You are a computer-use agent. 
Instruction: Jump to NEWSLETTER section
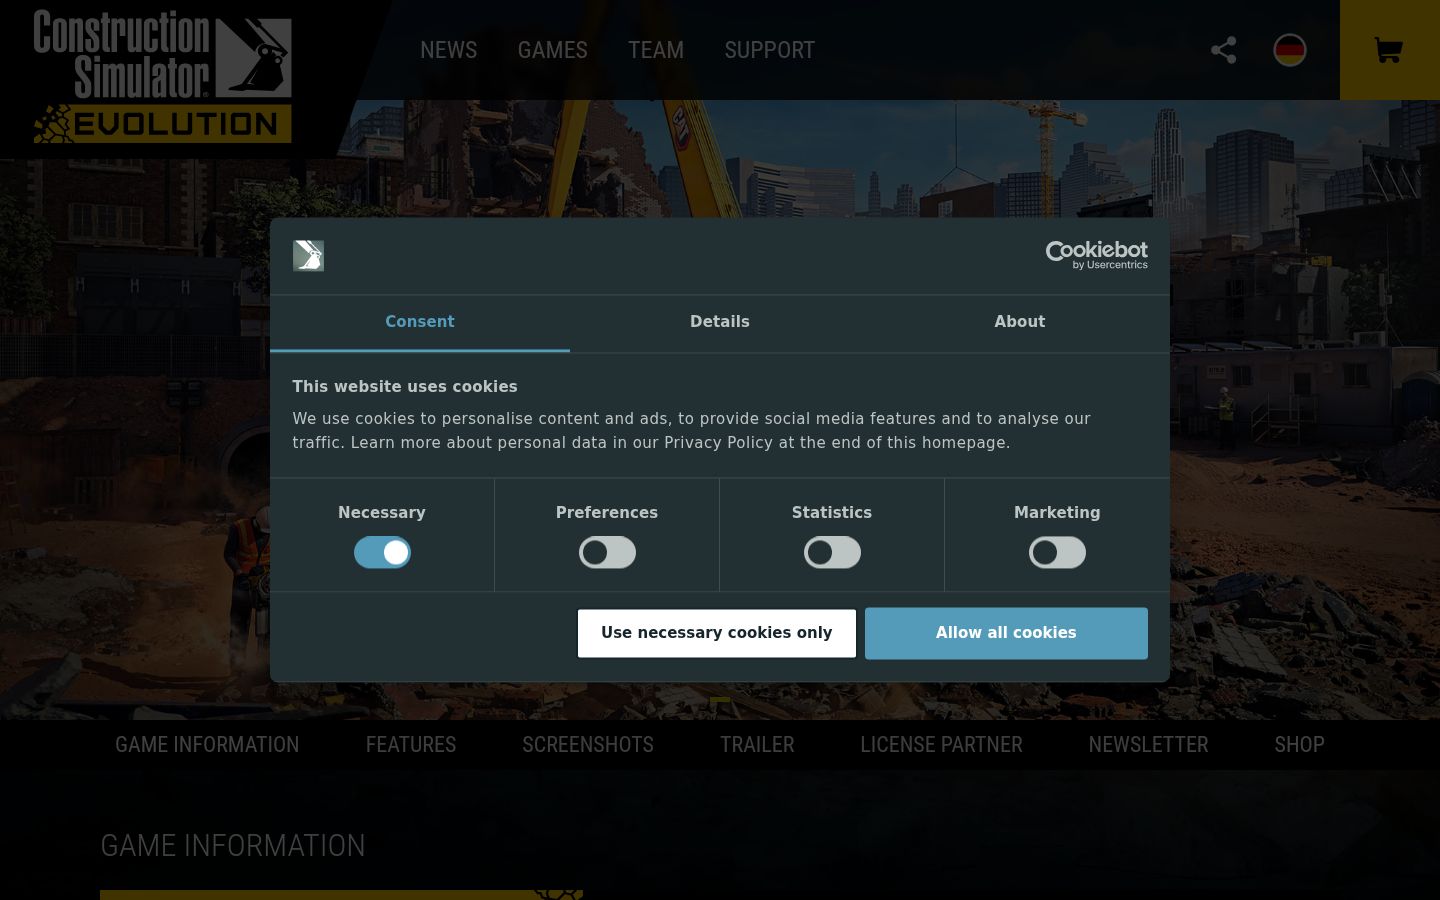click(x=1148, y=745)
